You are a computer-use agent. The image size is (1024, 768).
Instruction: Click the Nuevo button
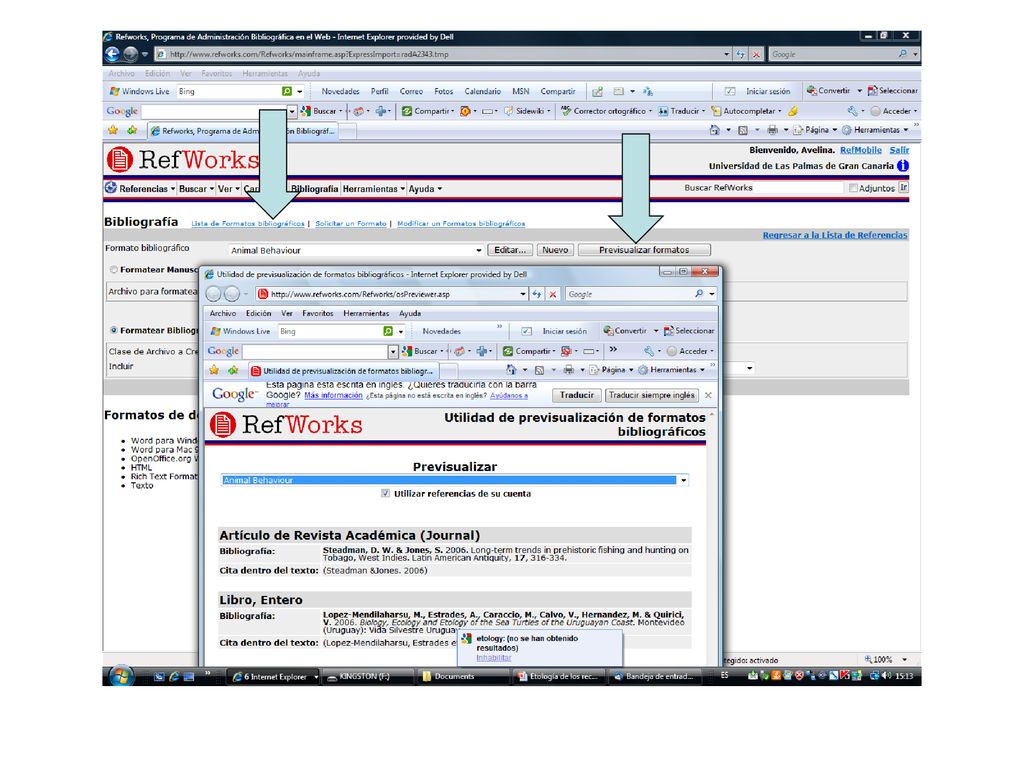tap(555, 250)
